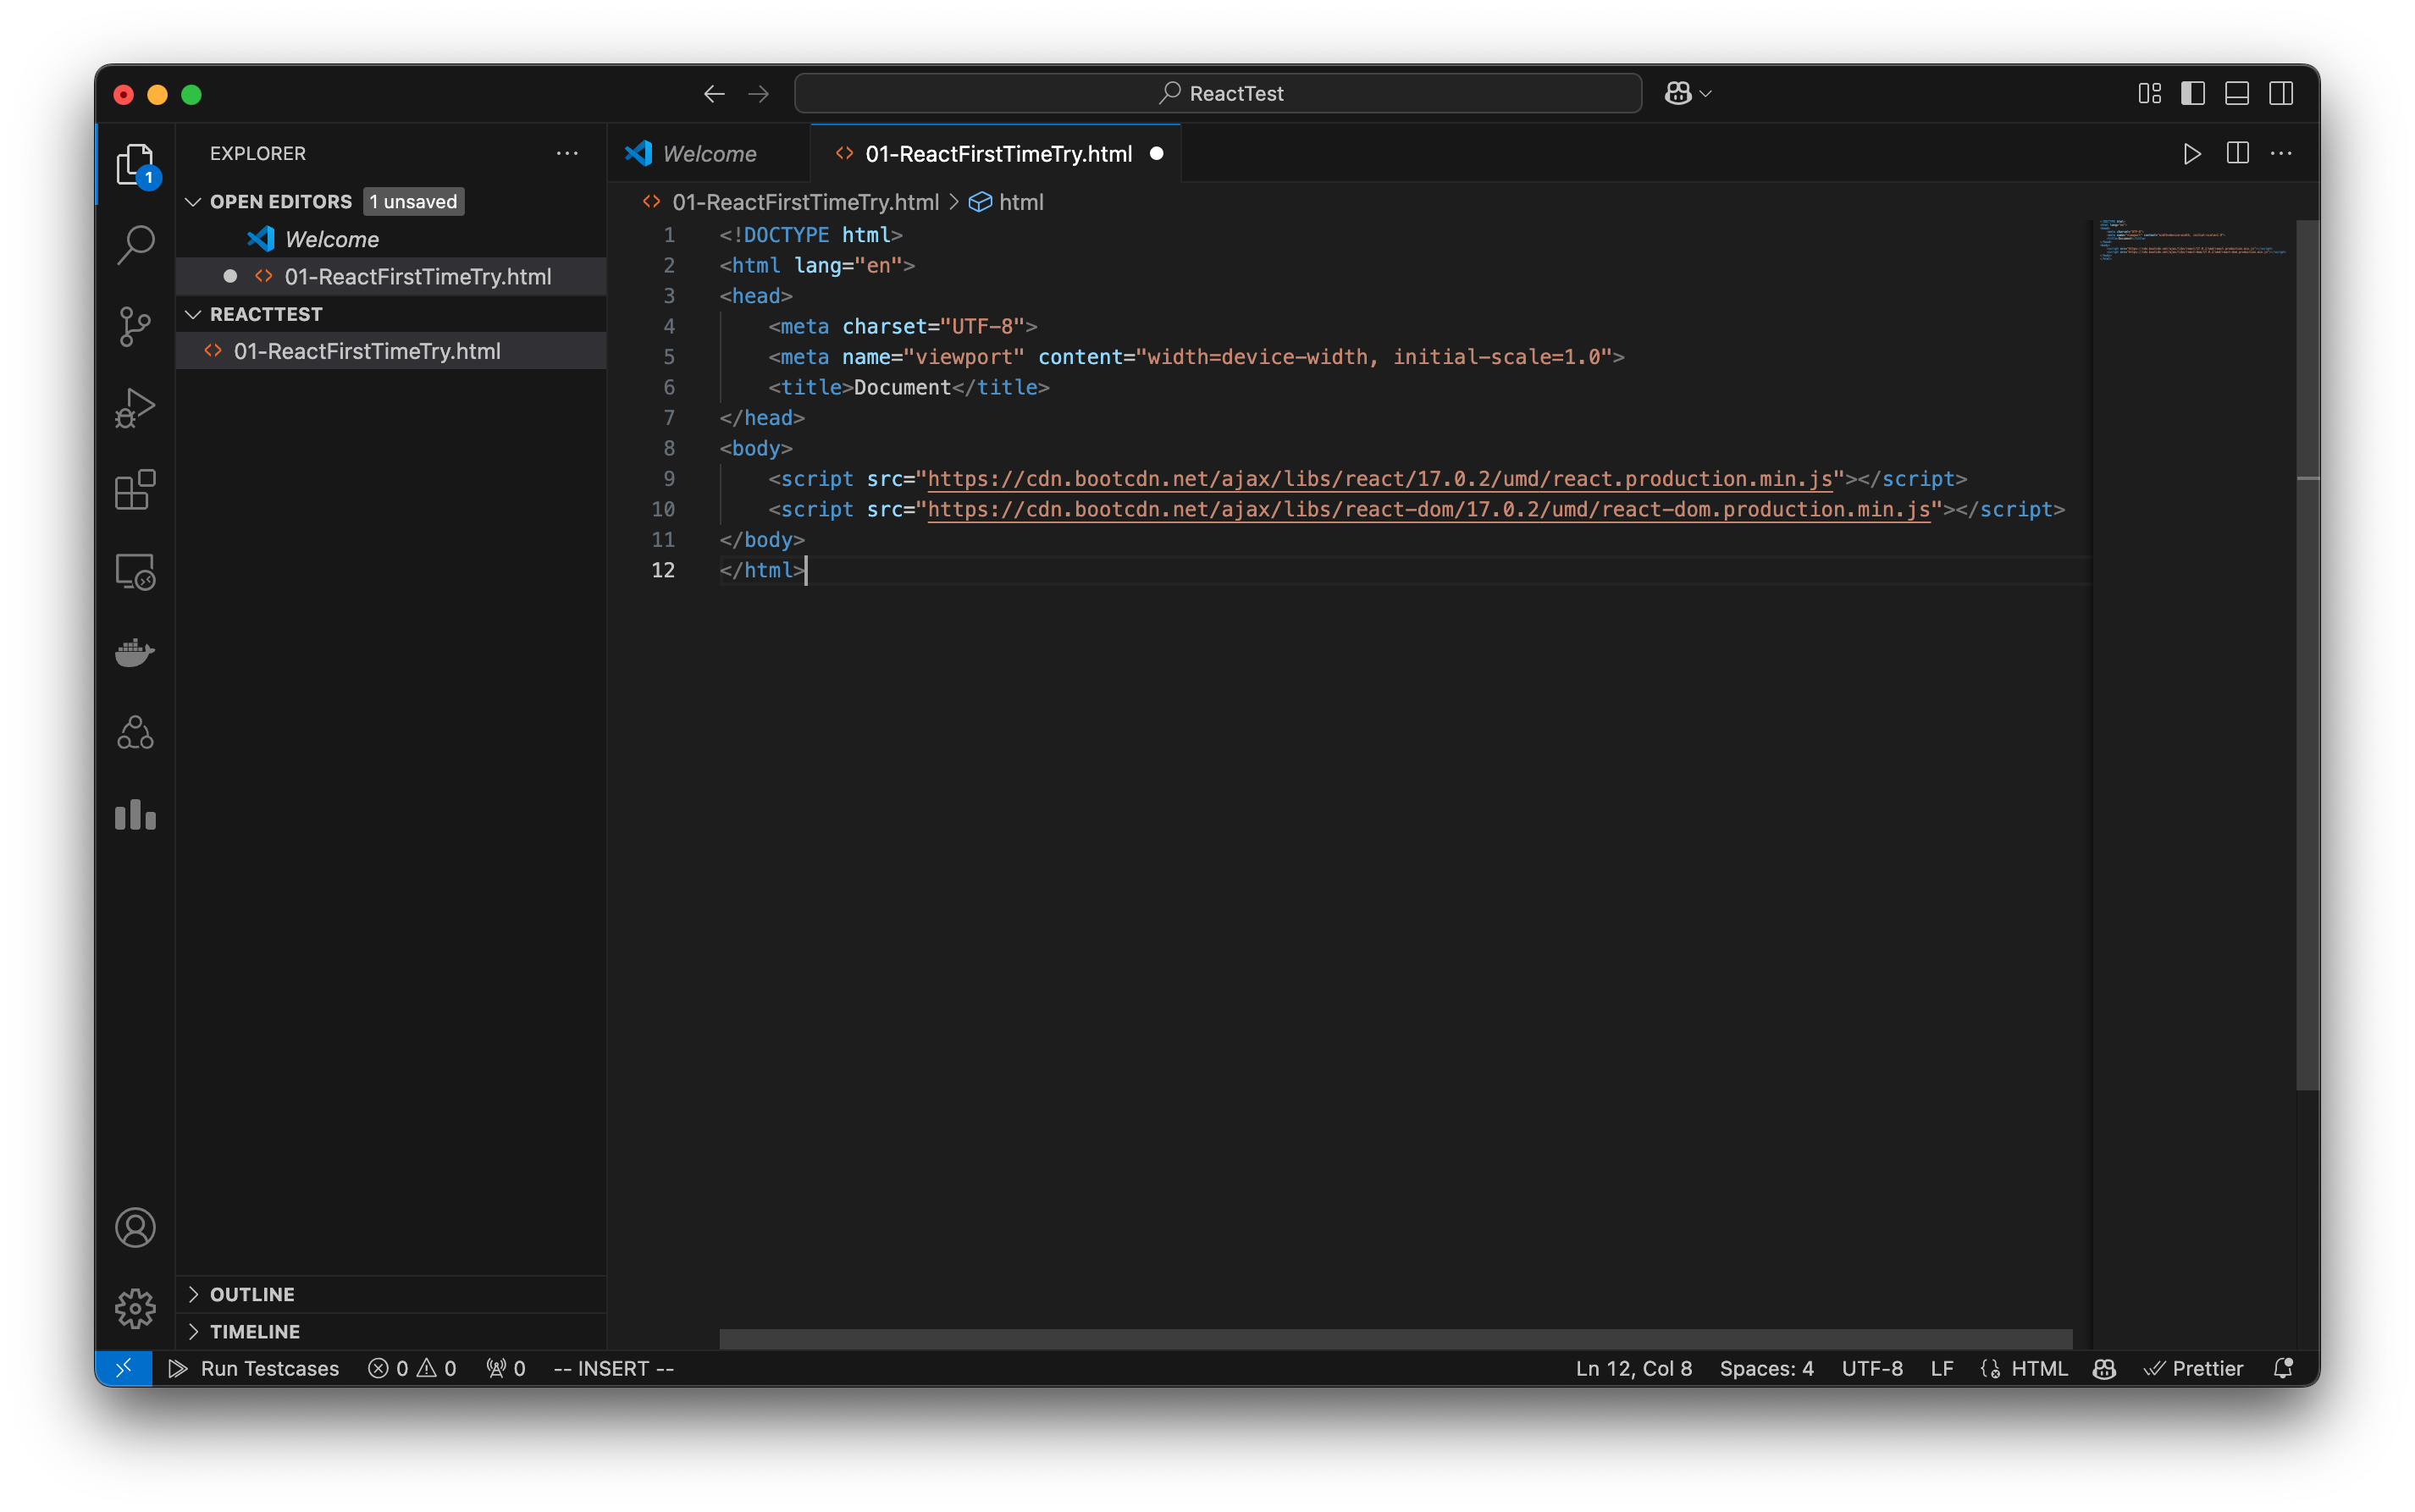Toggle the secondary sidebar open
Viewport: 2415px width, 1512px height.
(2281, 93)
